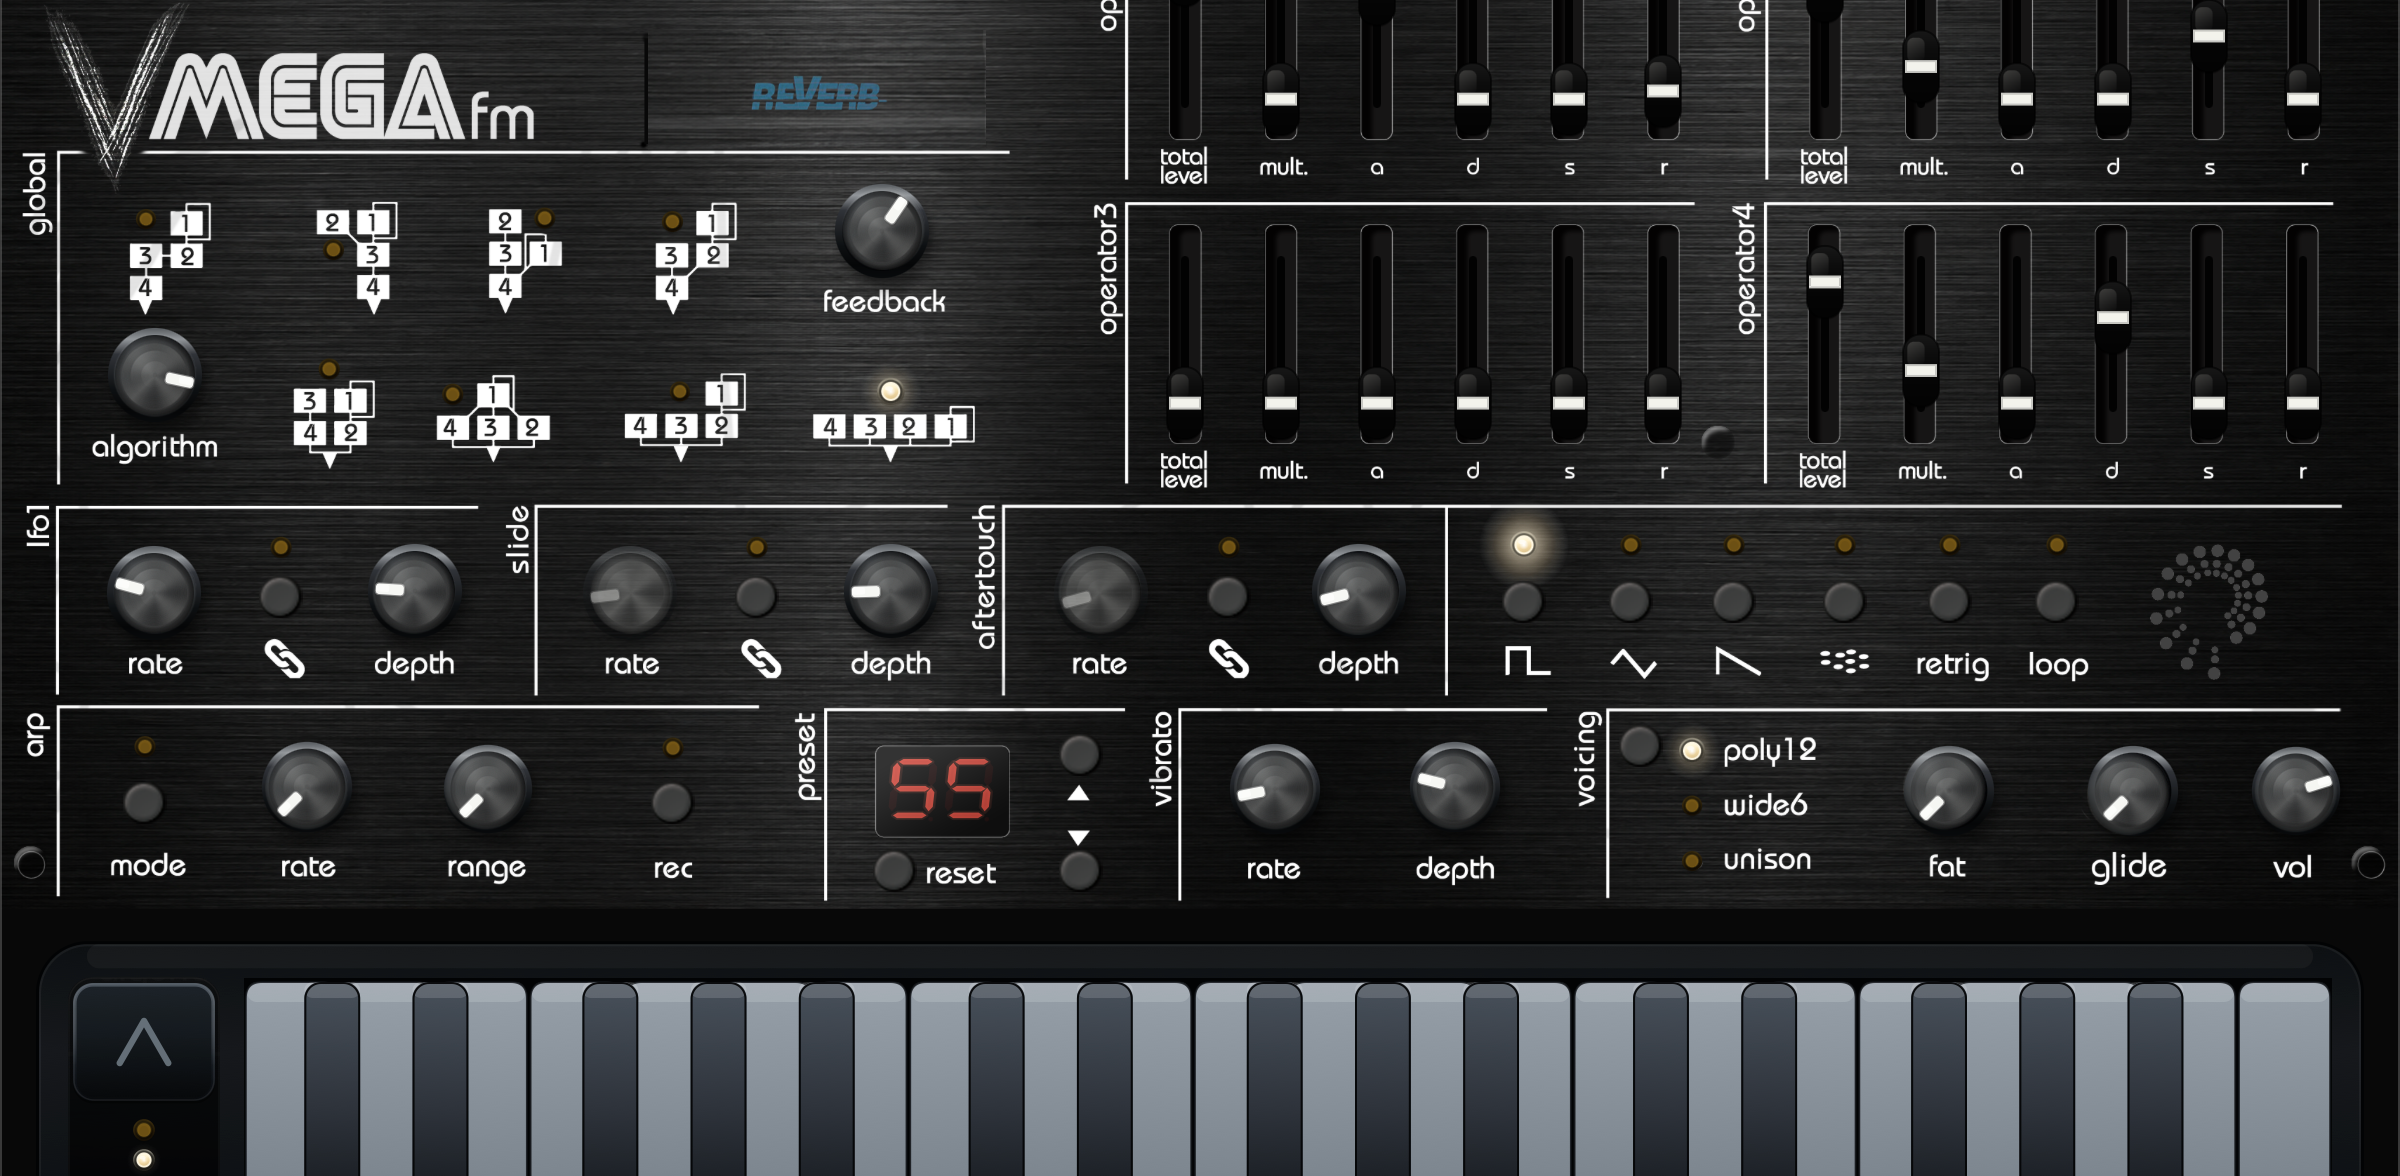Viewport: 2400px width, 1176px height.
Task: Select the noise LFO shape button
Action: (1844, 602)
